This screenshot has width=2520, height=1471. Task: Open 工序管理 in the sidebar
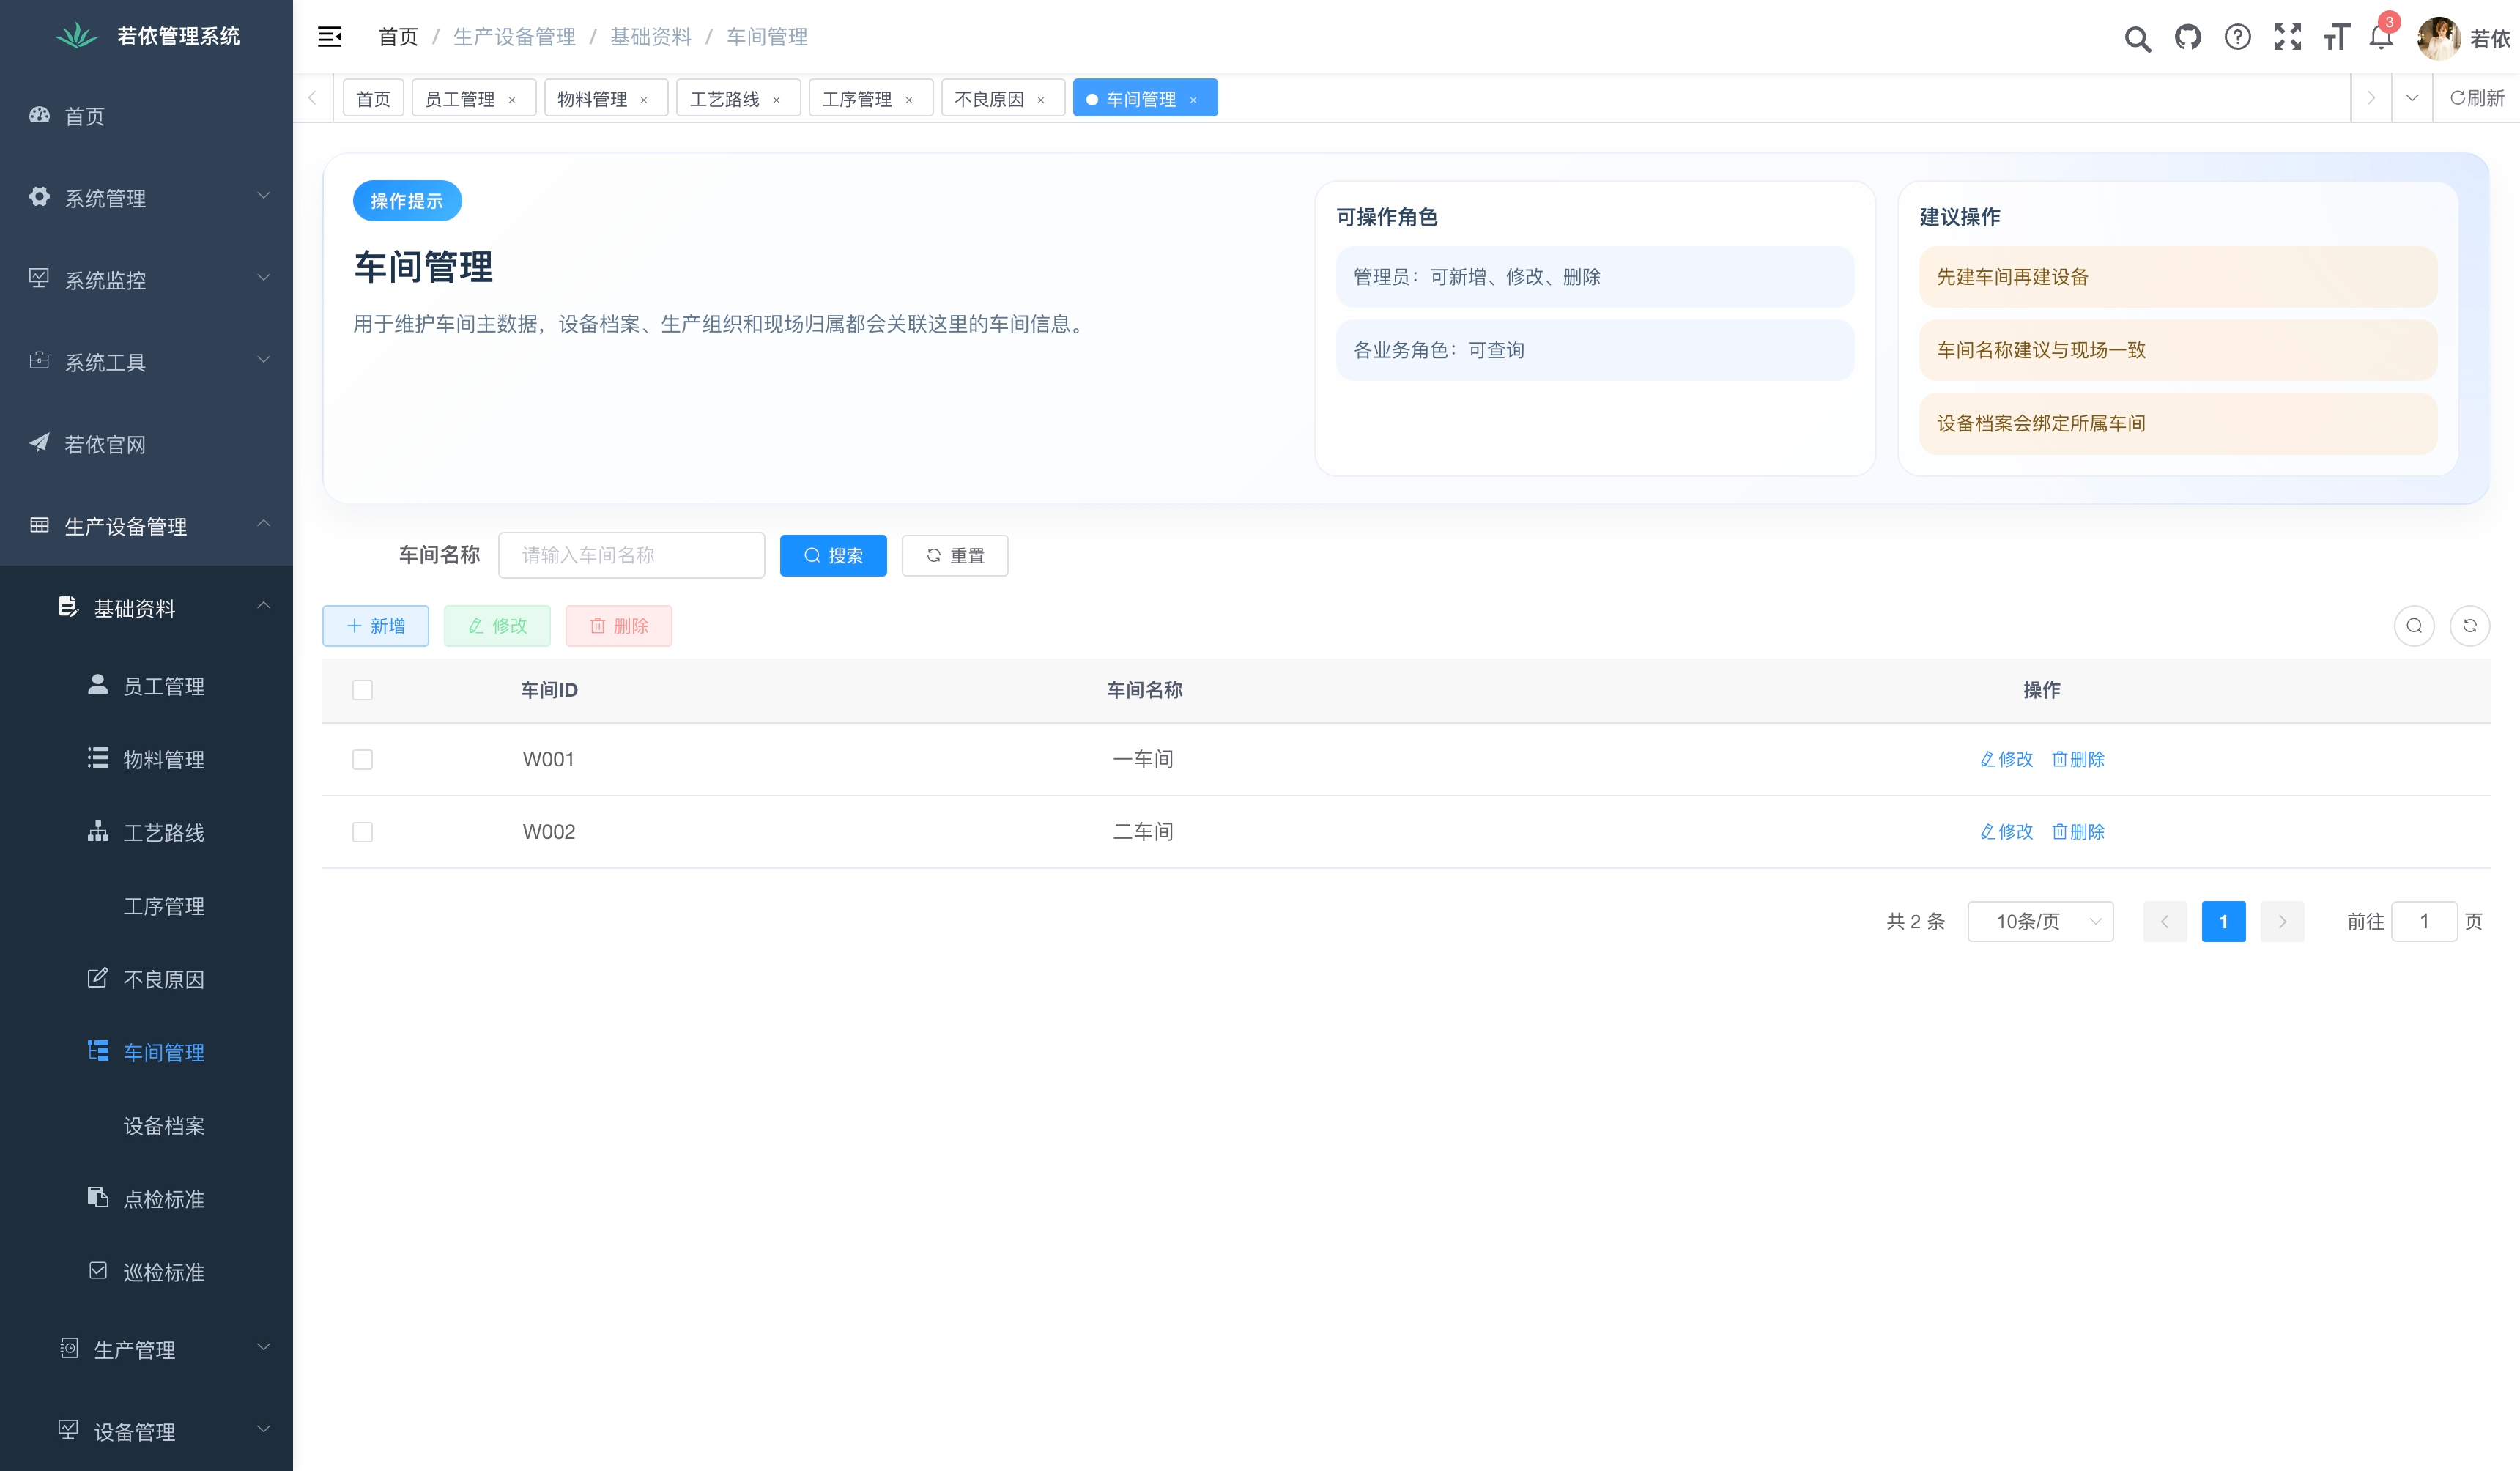point(146,906)
